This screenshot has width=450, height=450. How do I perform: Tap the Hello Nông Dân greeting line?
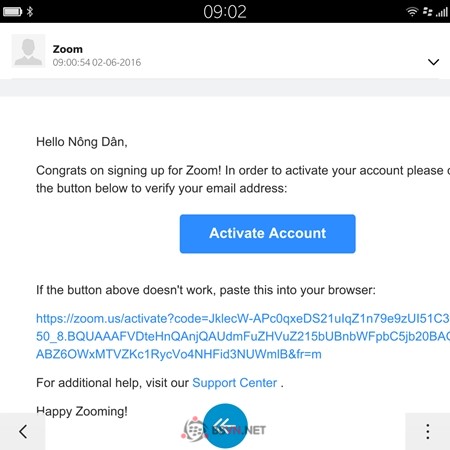(x=82, y=142)
